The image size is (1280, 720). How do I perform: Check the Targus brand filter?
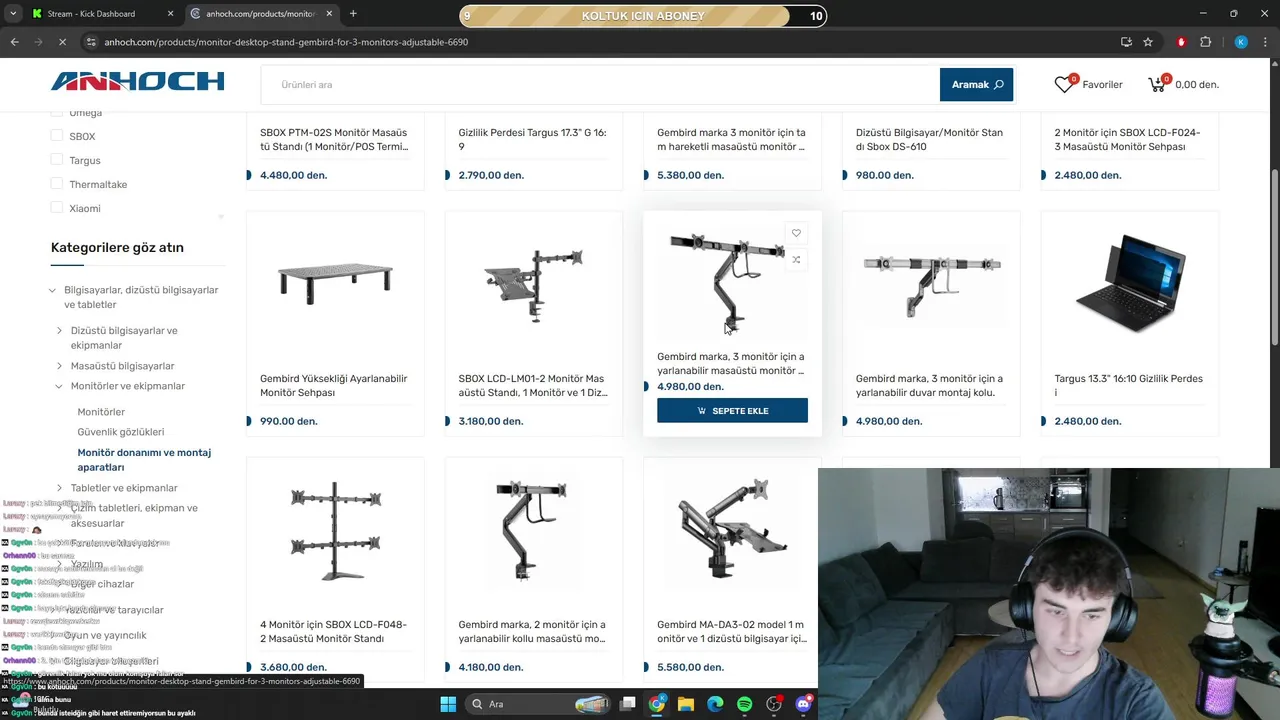point(57,159)
